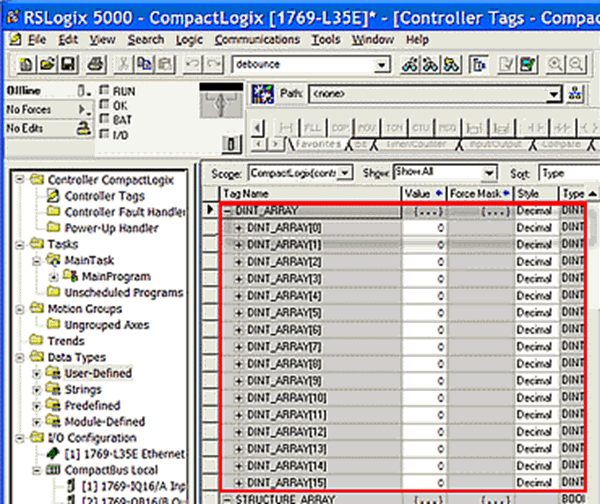Expand the DINT_ARRAY[7] element
This screenshot has width=600, height=504.
click(x=239, y=347)
